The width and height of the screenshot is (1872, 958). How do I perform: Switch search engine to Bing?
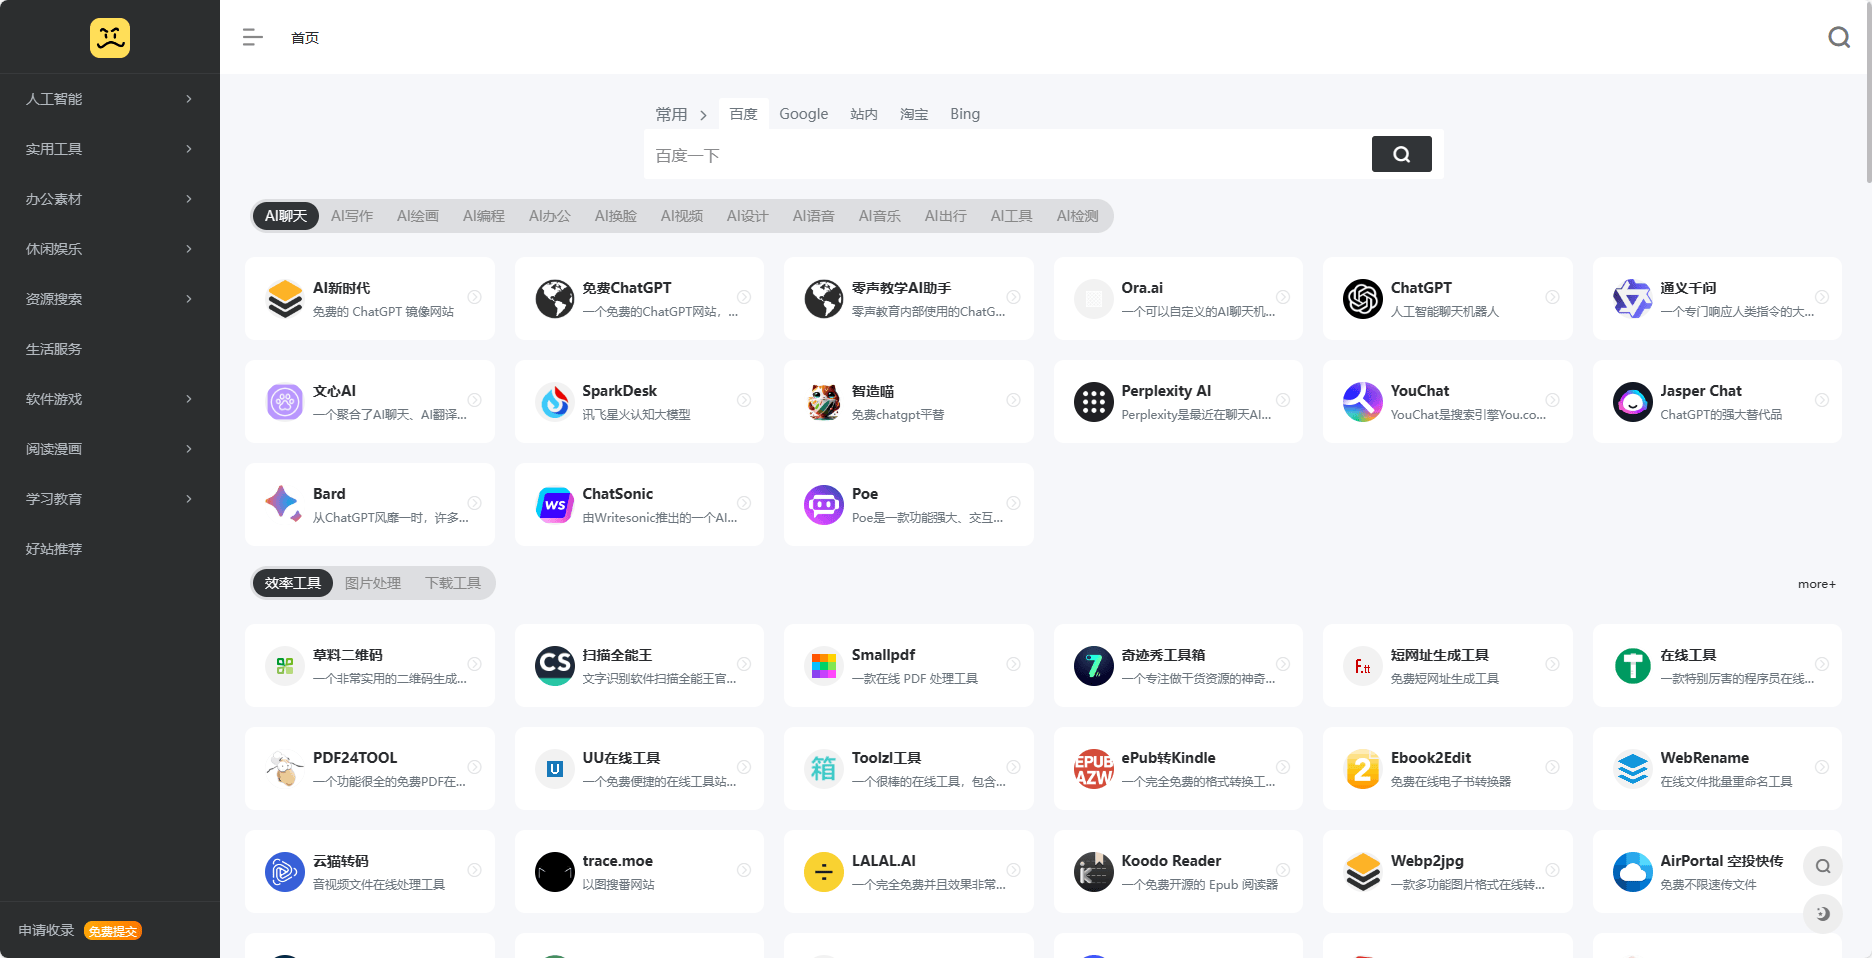click(x=964, y=114)
